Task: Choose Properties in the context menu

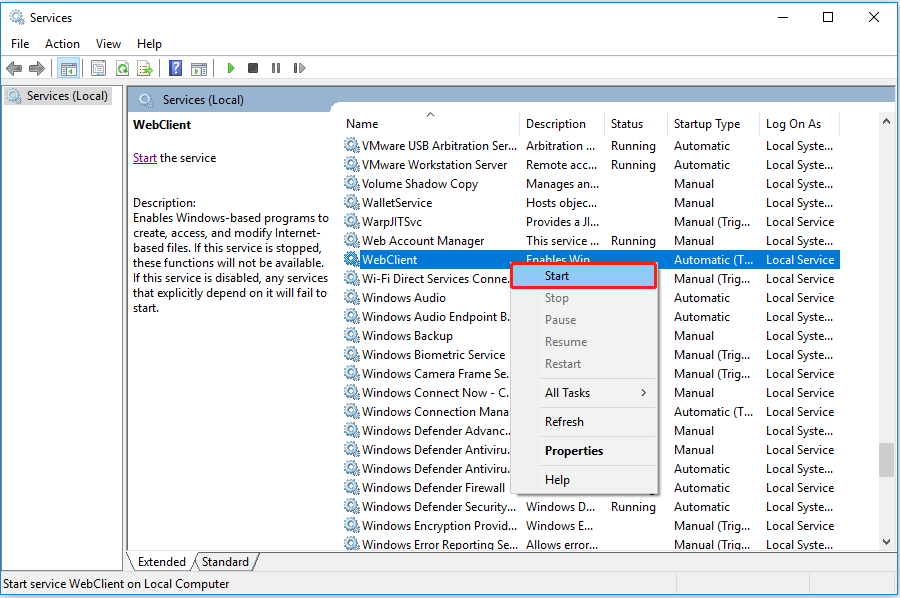Action: click(583, 451)
